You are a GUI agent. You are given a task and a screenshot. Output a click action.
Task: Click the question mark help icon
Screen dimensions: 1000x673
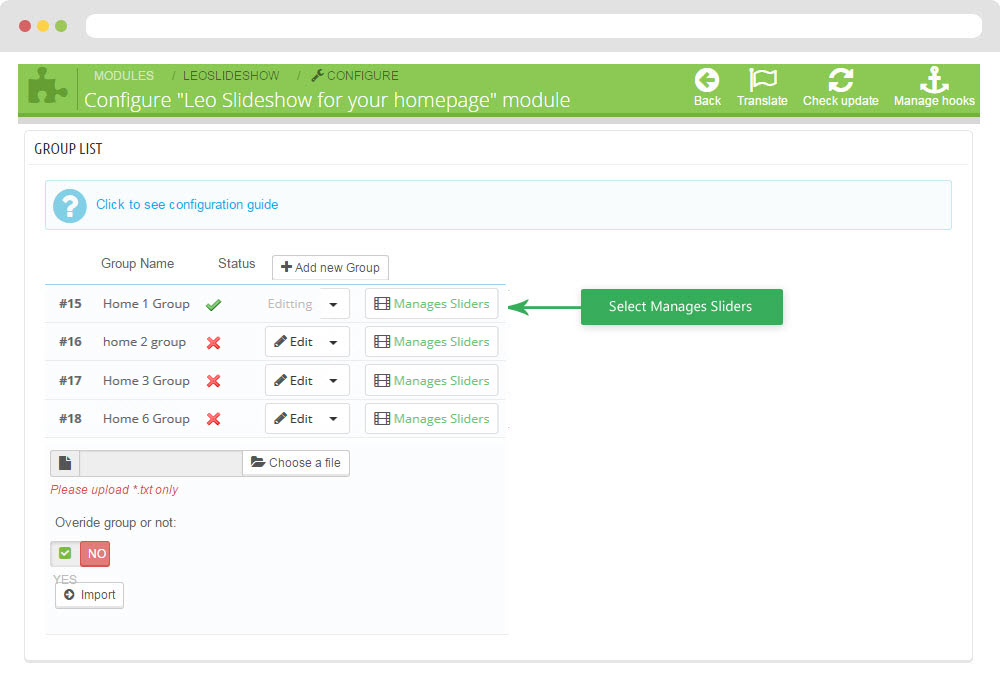point(70,205)
